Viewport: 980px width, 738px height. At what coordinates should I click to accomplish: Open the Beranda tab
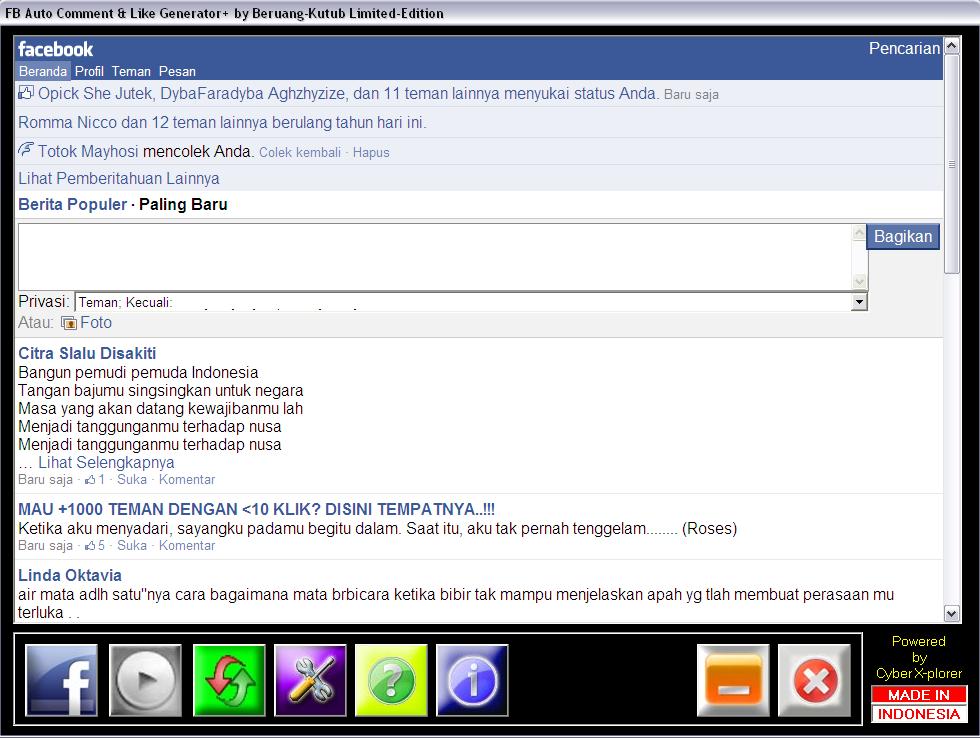click(42, 71)
